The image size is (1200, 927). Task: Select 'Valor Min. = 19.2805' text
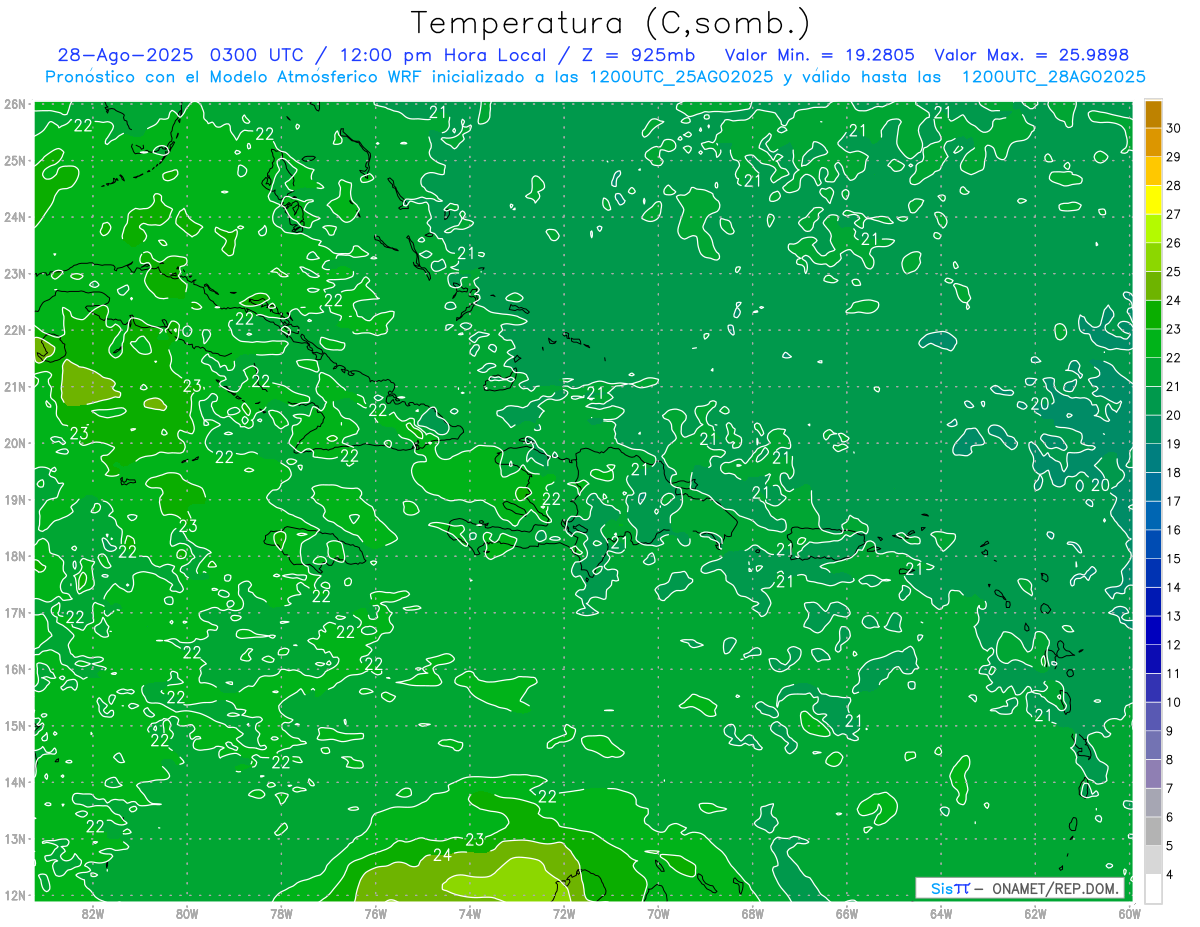(819, 55)
